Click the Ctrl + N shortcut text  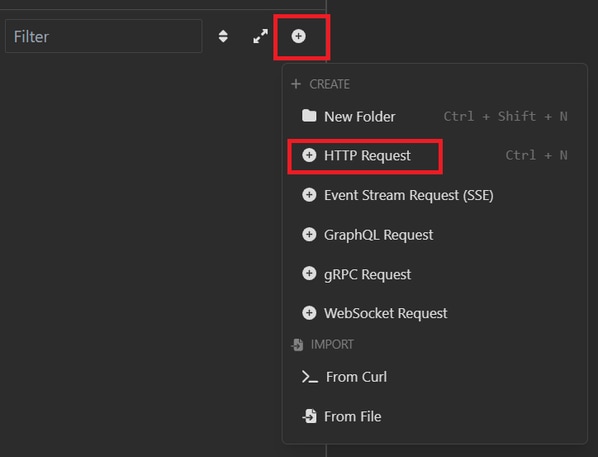click(536, 155)
